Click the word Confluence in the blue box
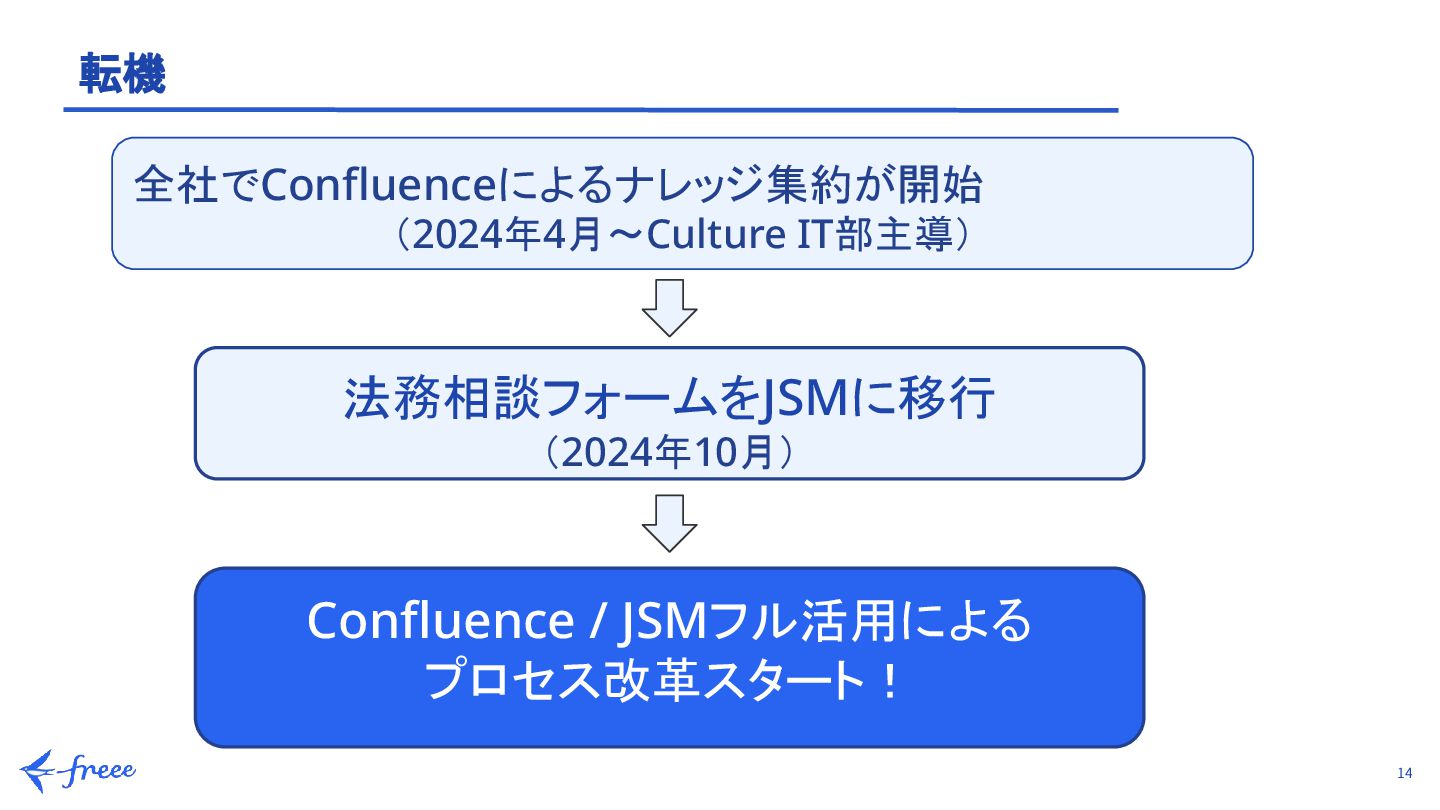This screenshot has height=810, width=1440. click(440, 621)
